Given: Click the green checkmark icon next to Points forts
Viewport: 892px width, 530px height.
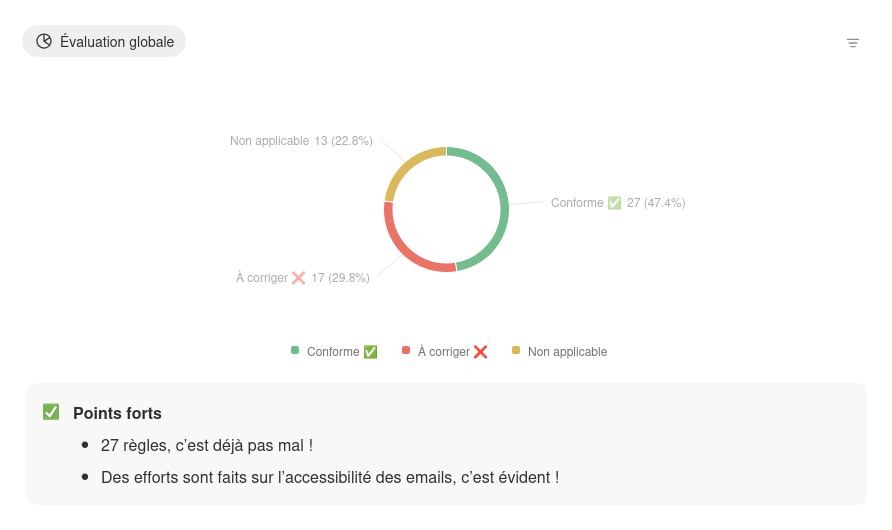Looking at the screenshot, I should [51, 412].
